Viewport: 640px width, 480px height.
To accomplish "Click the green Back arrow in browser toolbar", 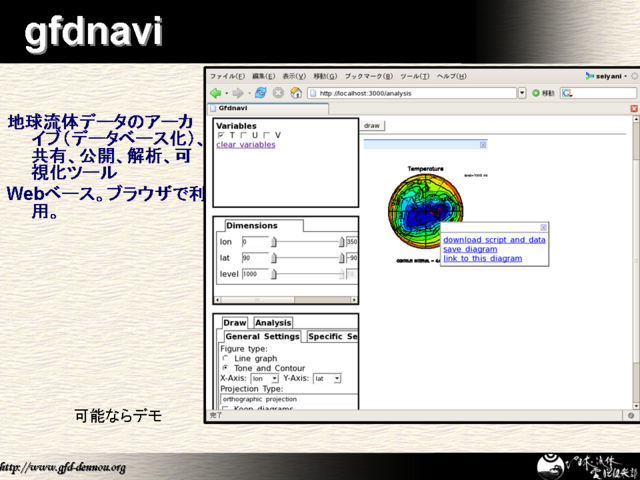I will pos(216,93).
